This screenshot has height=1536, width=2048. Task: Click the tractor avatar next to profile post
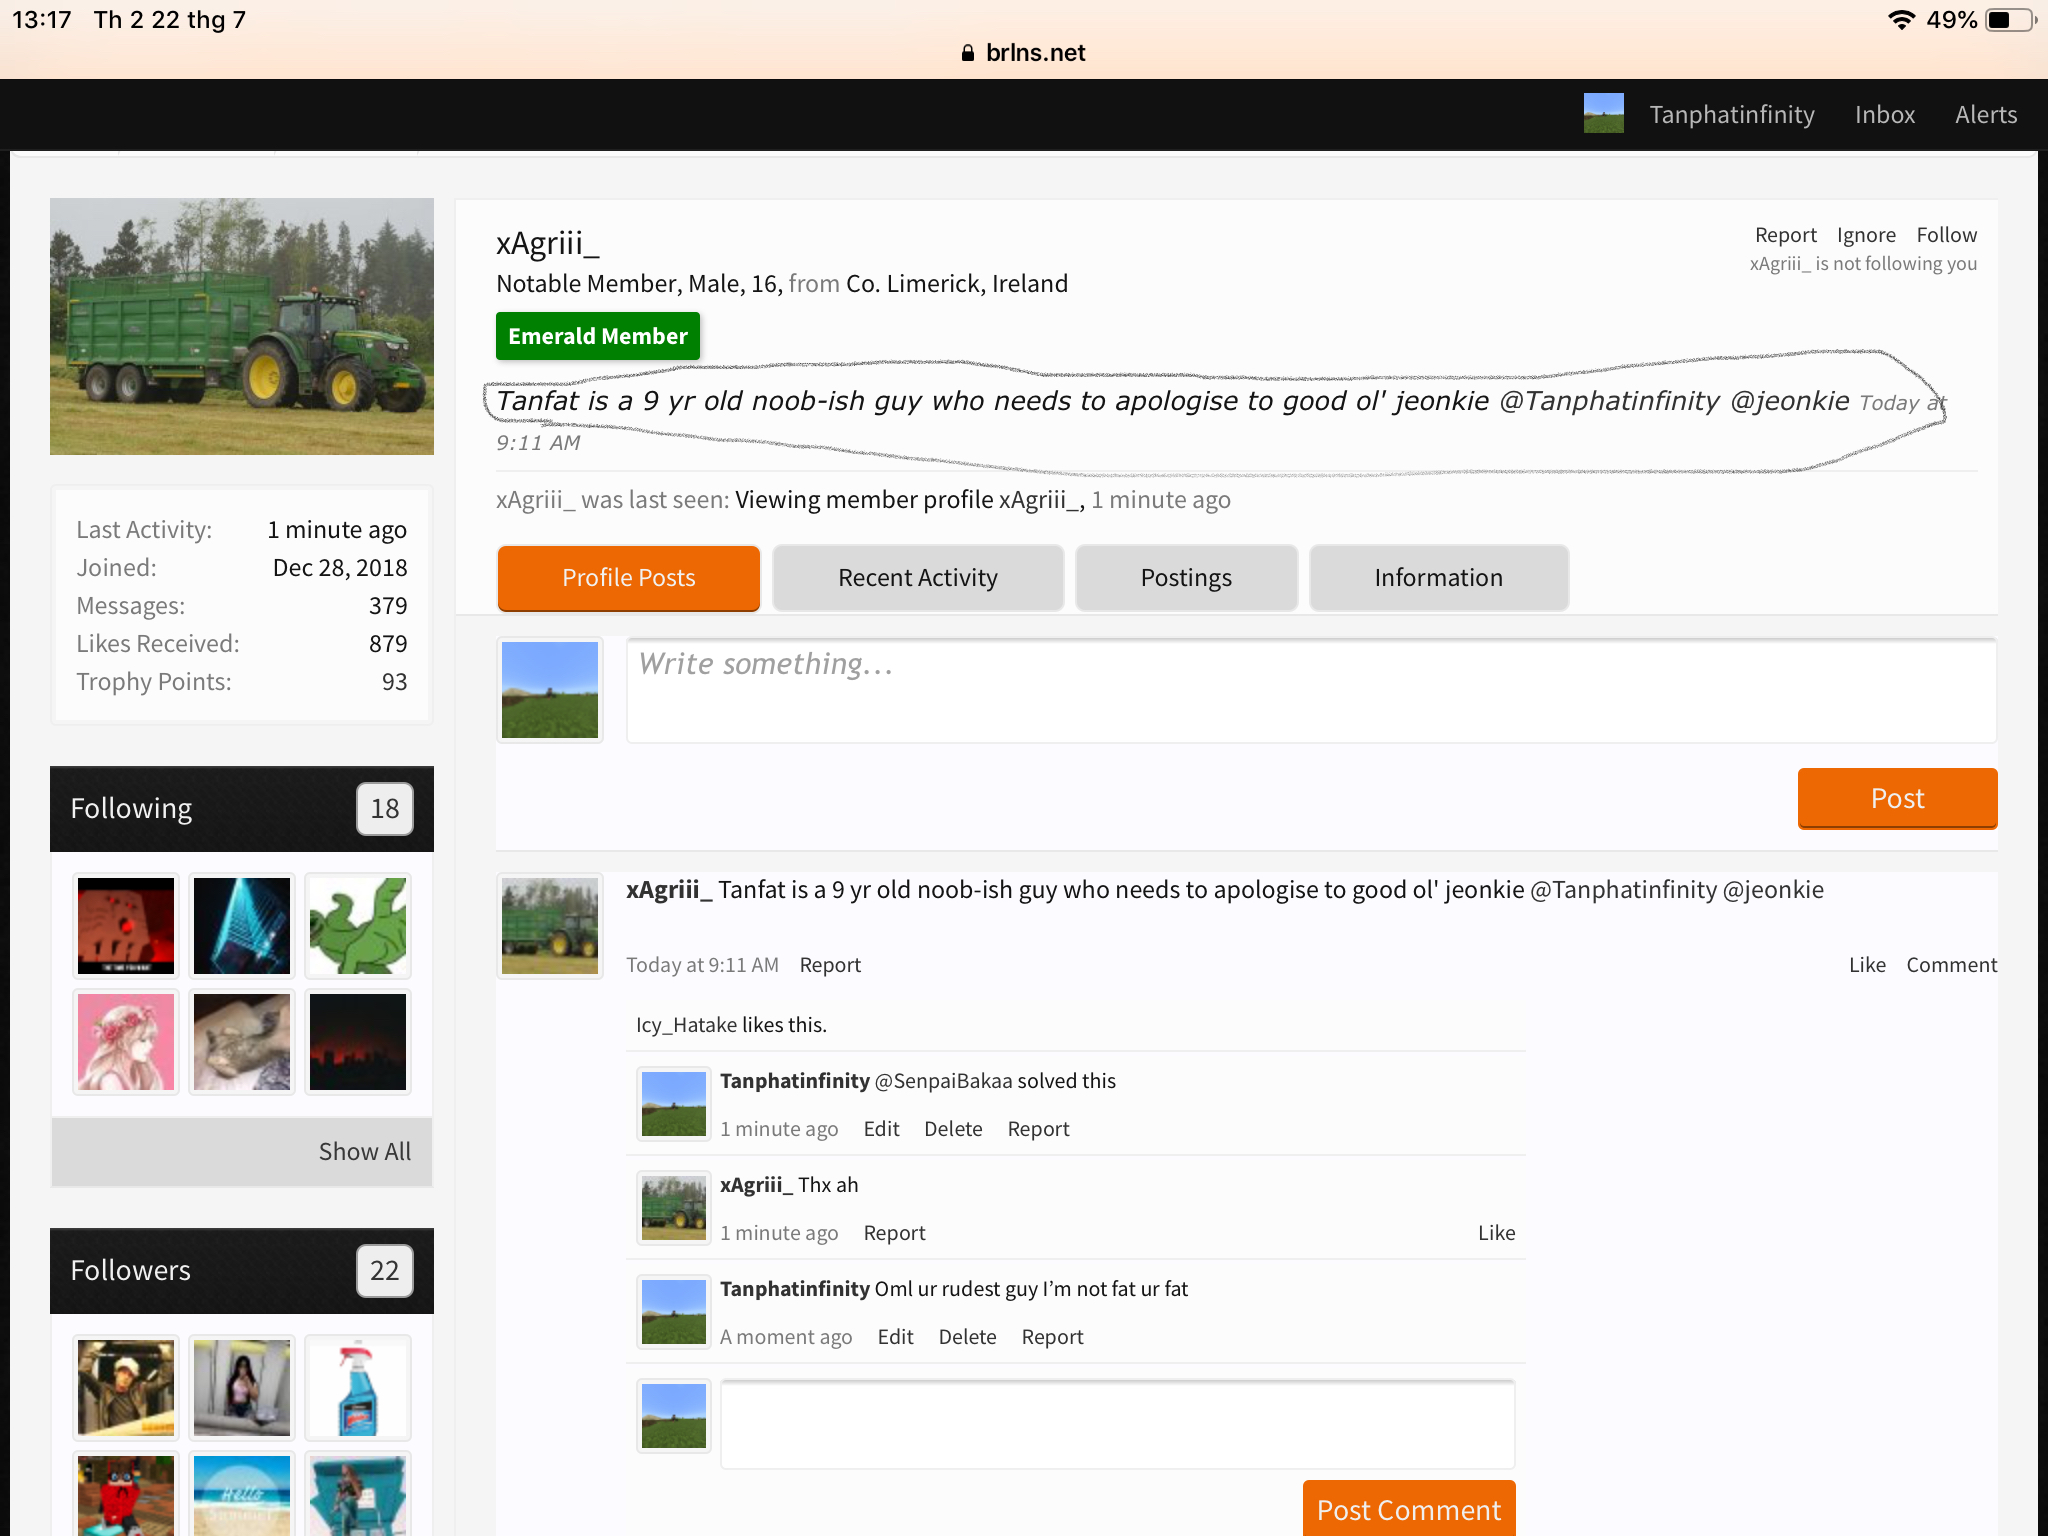point(550,925)
